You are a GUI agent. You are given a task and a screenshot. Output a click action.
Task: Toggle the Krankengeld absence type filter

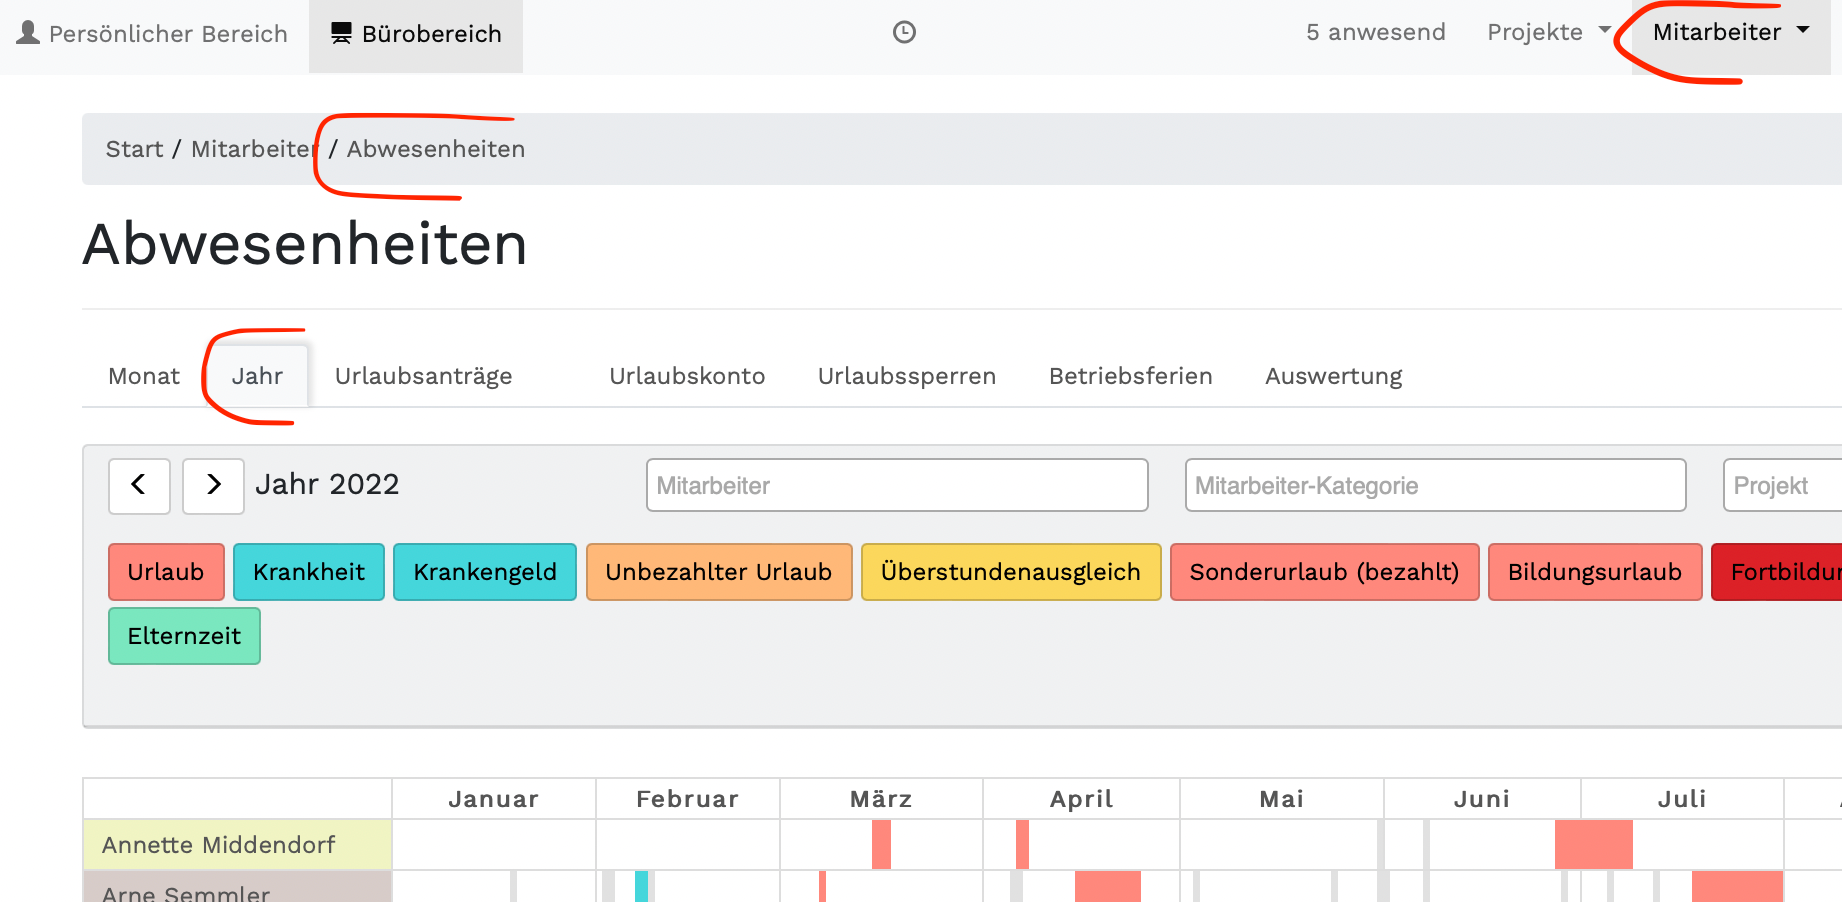coord(485,572)
